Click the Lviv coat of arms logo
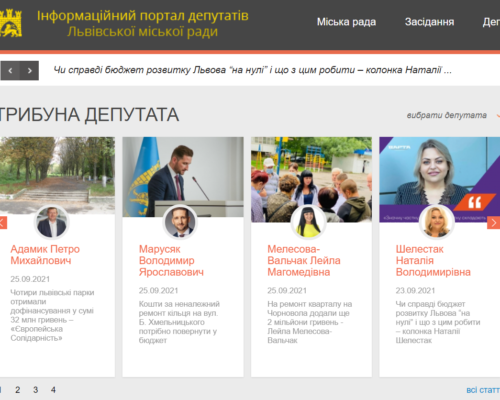Image resolution: width=500 pixels, height=400 pixels. [11, 23]
